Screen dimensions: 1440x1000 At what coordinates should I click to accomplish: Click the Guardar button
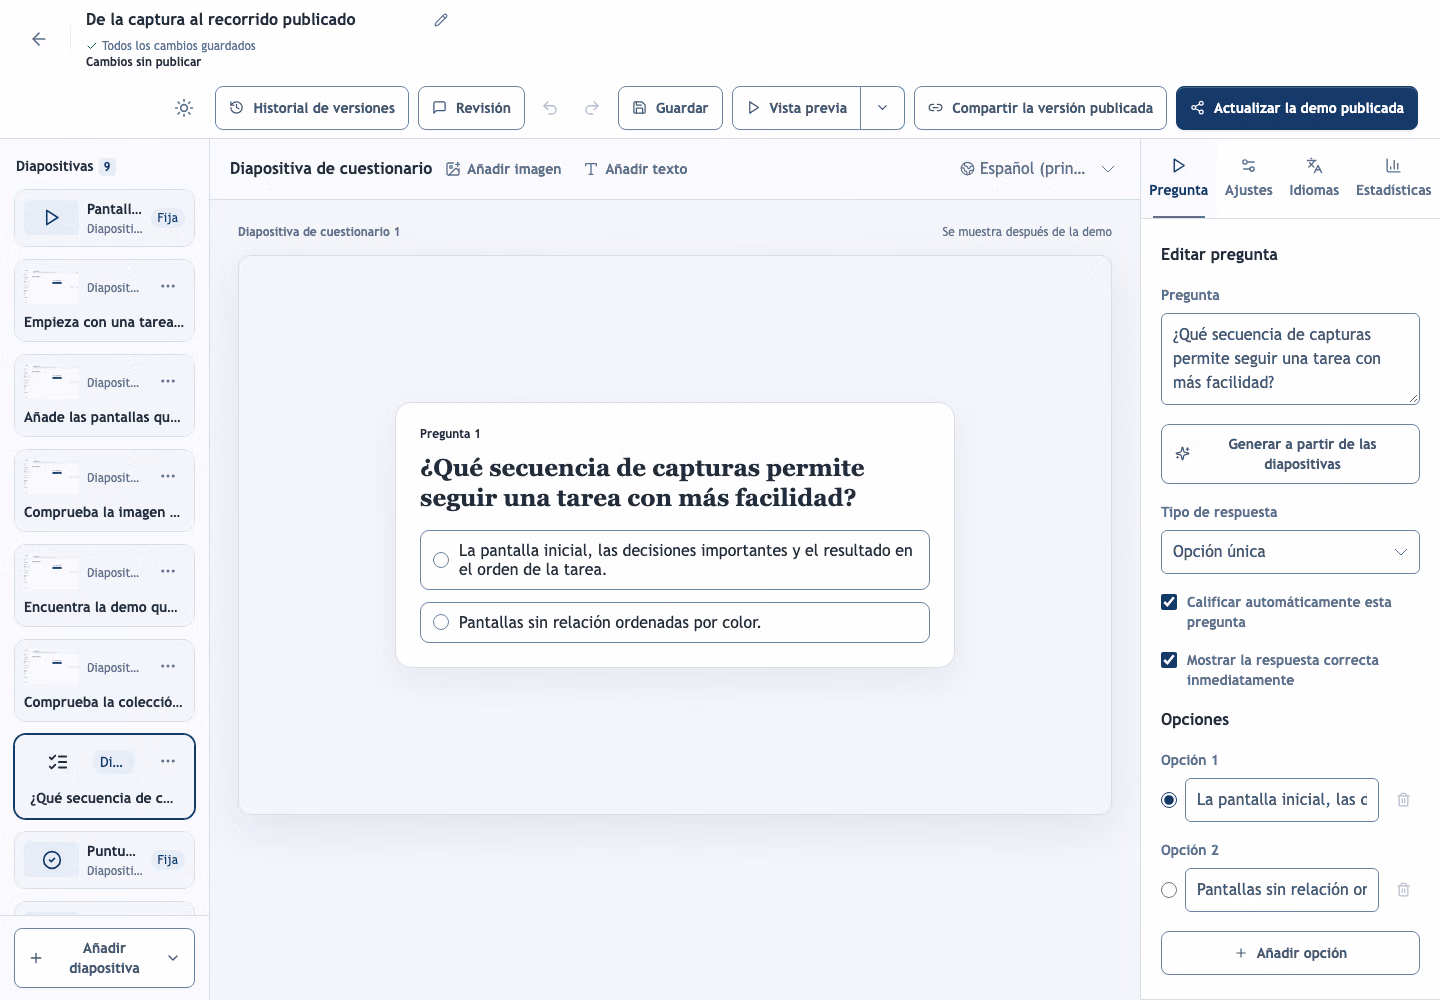pyautogui.click(x=670, y=108)
